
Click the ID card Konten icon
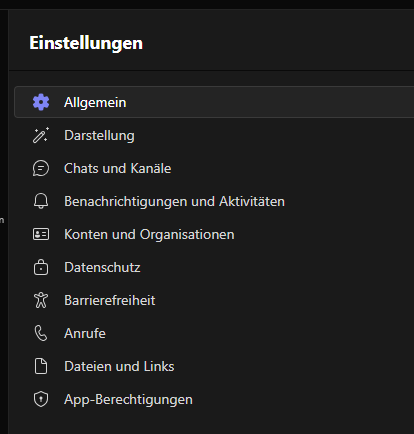point(41,234)
